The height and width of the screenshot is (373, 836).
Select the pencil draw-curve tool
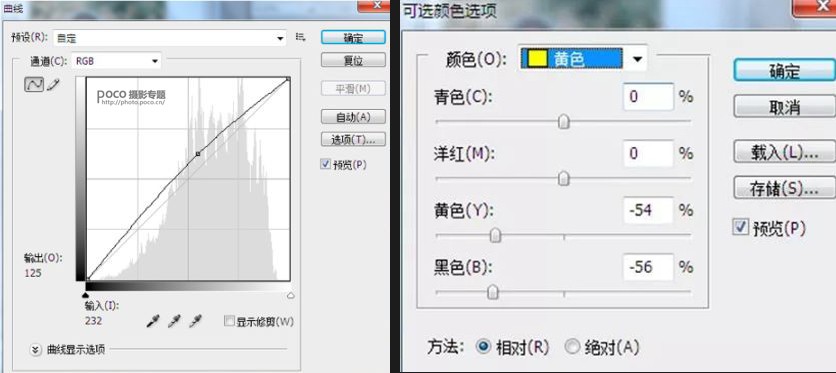point(53,84)
